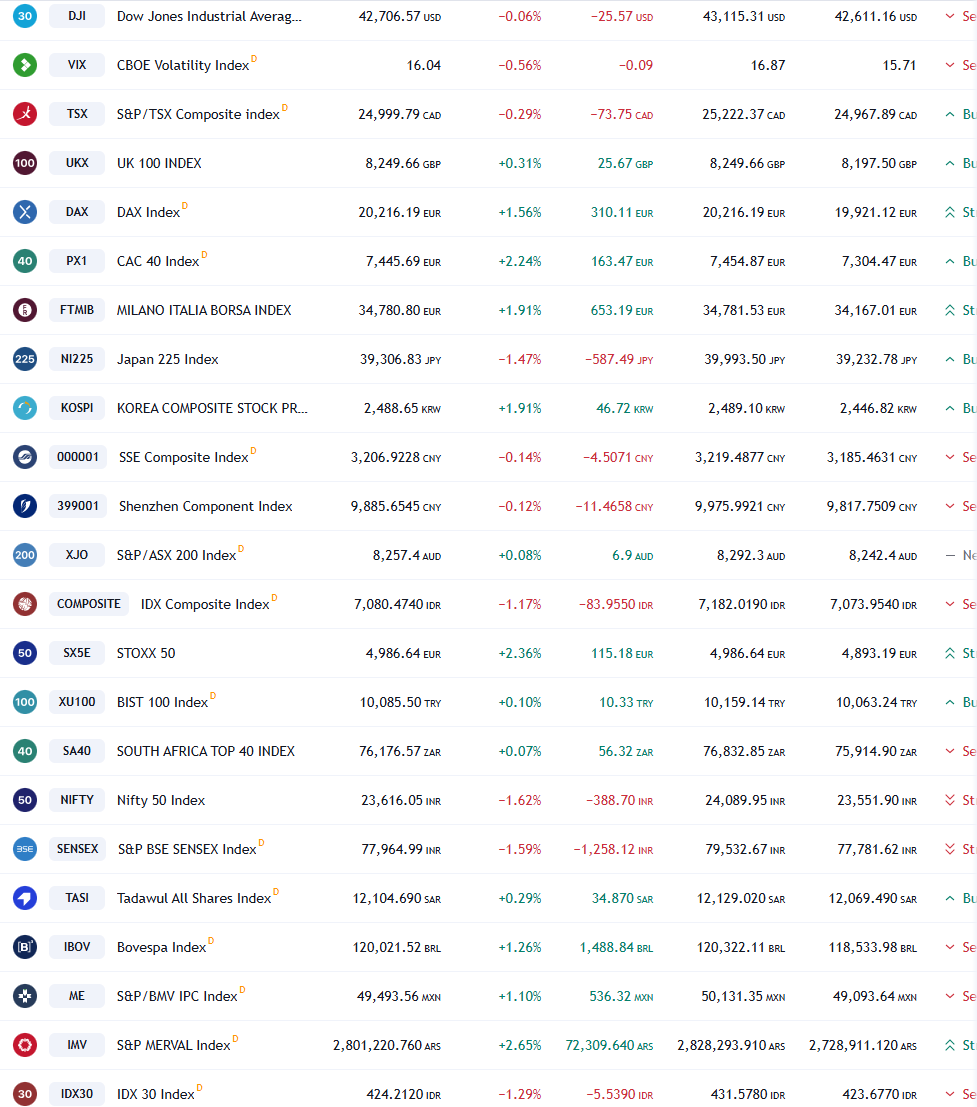Open S&P/ASX 200 Index link
Viewport: 977px width, 1107px height.
click(x=176, y=555)
